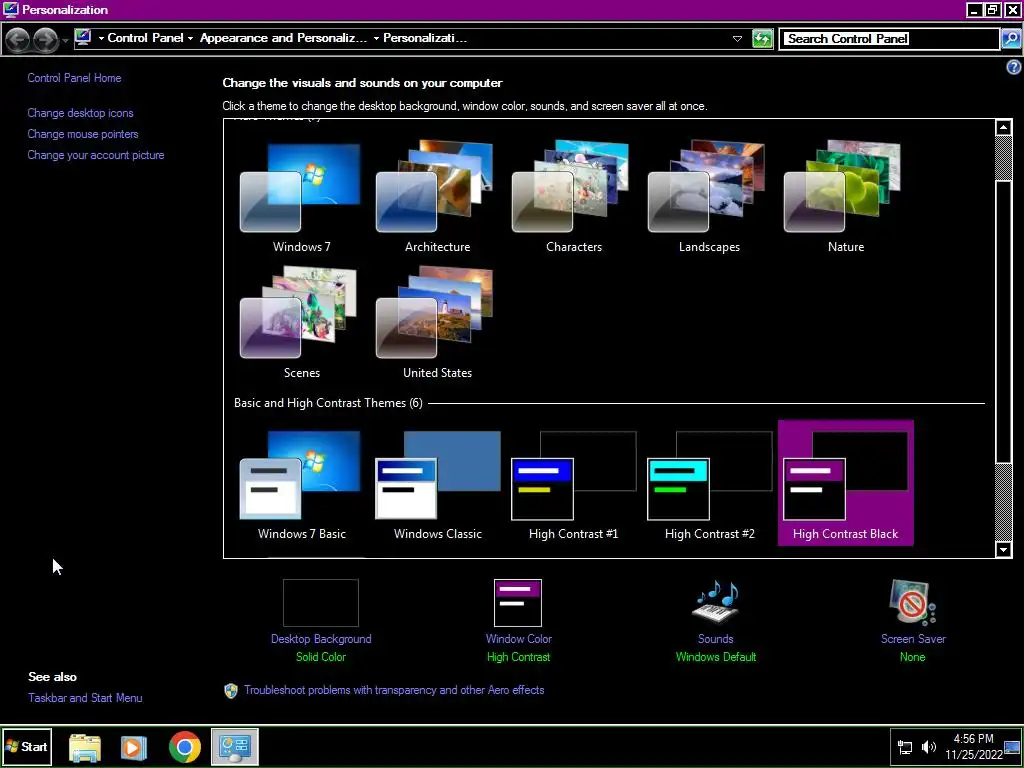Select the Scenes theme
Image resolution: width=1024 pixels, height=768 pixels.
301,323
